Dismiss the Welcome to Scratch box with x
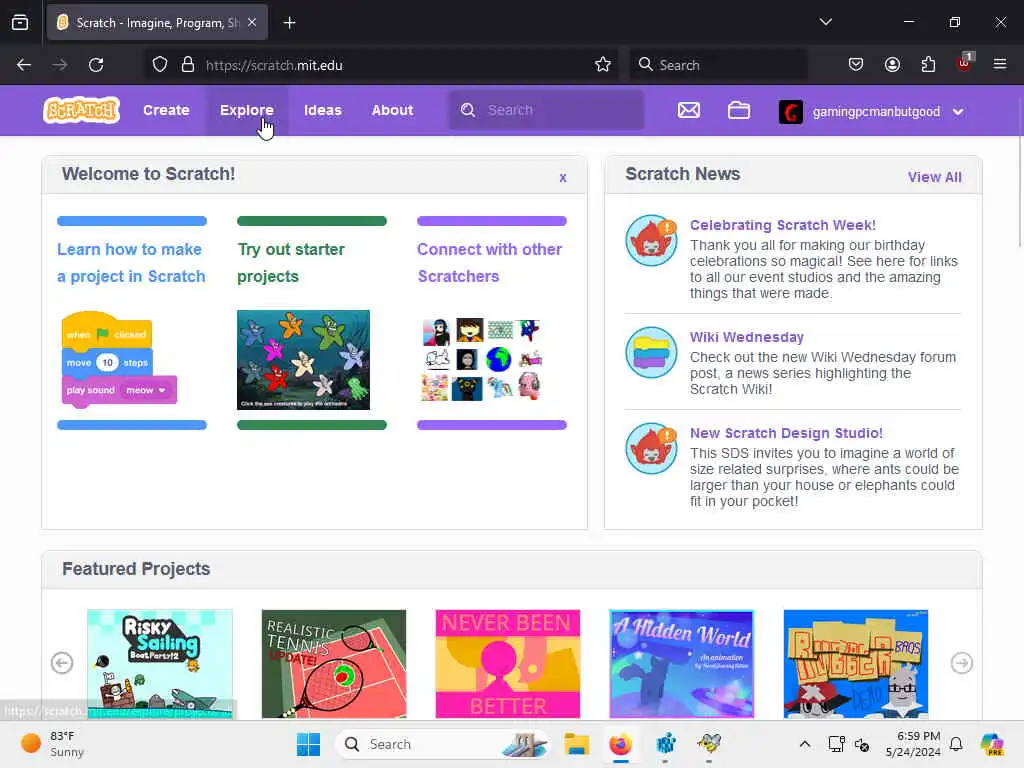1024x768 pixels. click(563, 178)
